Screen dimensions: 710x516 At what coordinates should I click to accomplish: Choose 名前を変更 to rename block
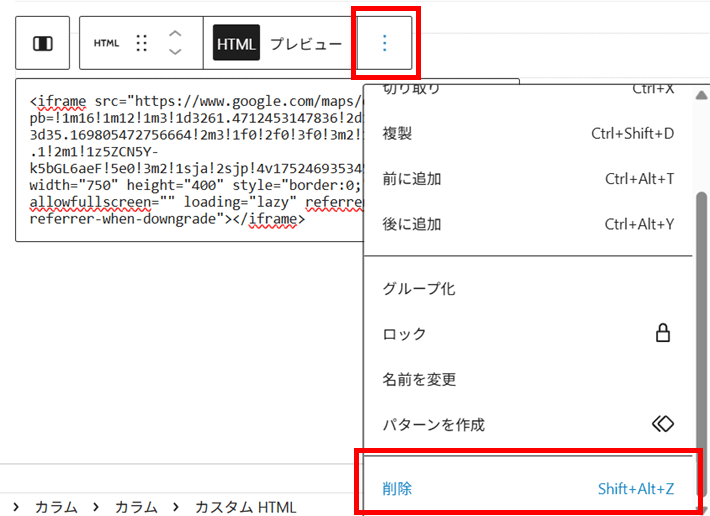coord(418,379)
